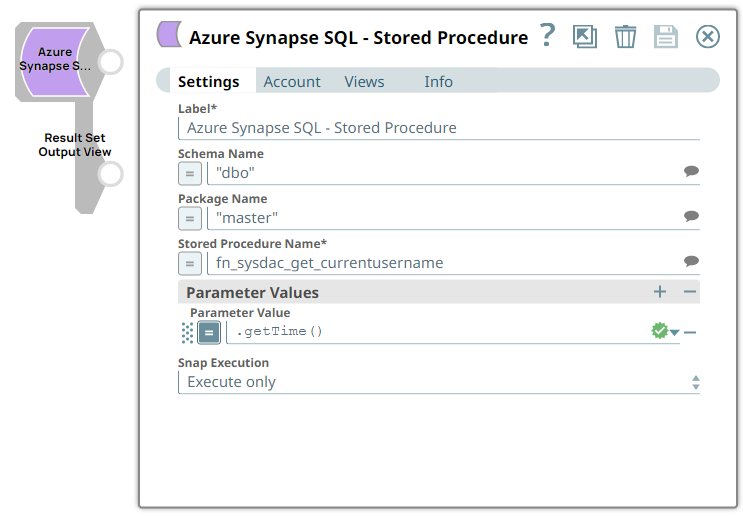Remove row using Parameter Values header minus
The width and height of the screenshot is (743, 516).
[x=690, y=291]
